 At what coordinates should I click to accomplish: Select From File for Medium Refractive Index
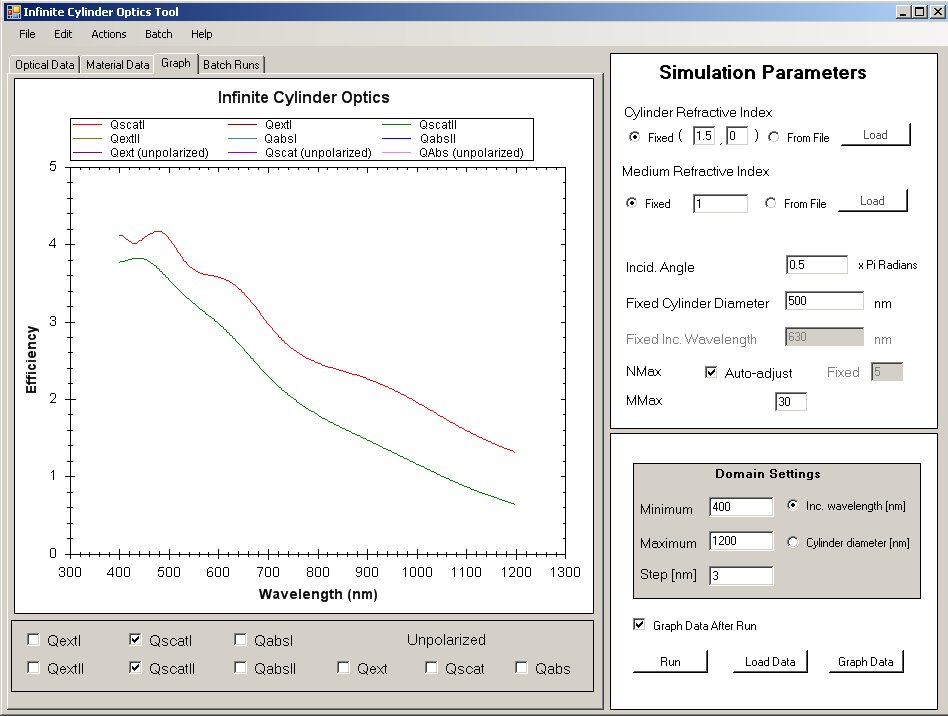(770, 203)
